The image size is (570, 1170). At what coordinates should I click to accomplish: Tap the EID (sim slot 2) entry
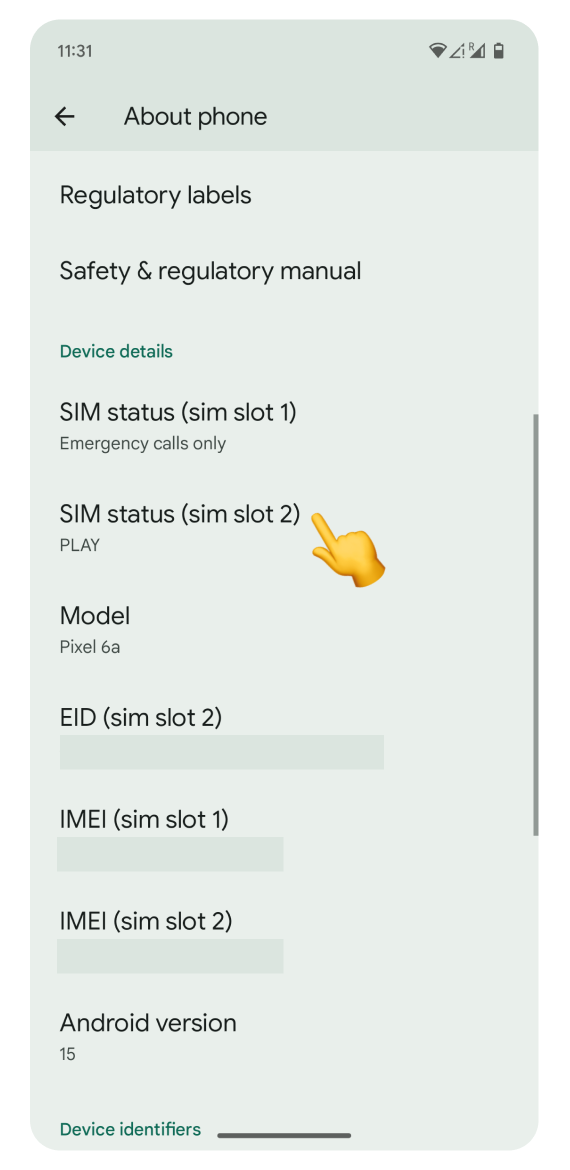(x=284, y=737)
